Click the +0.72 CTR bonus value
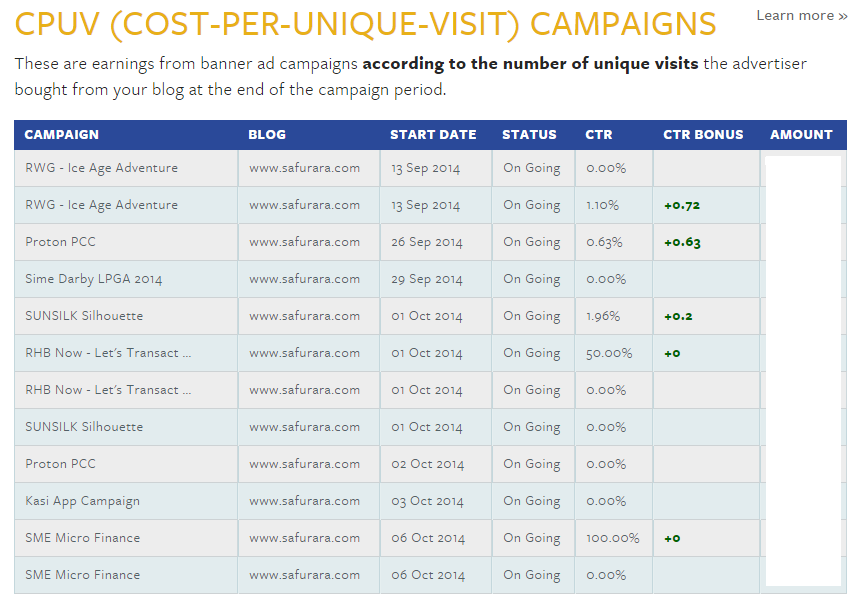 pos(682,206)
